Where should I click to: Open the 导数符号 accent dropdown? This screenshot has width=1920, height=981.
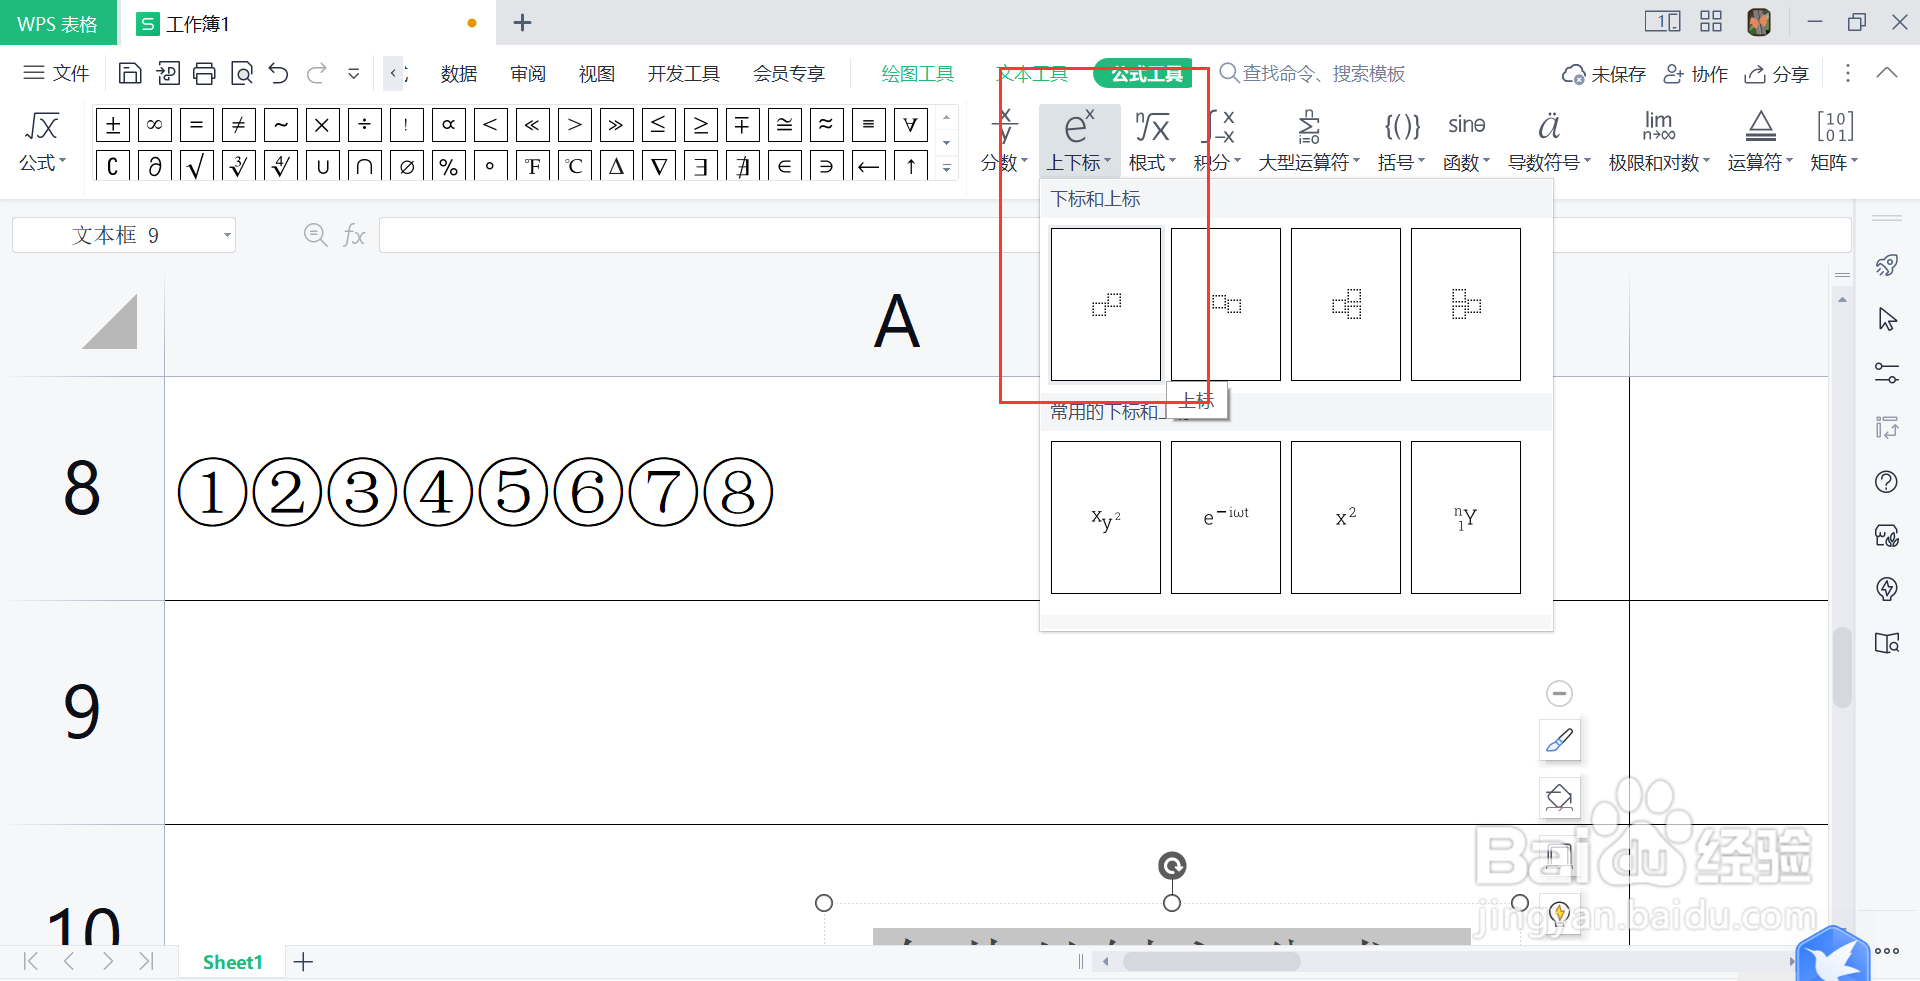pos(1549,140)
